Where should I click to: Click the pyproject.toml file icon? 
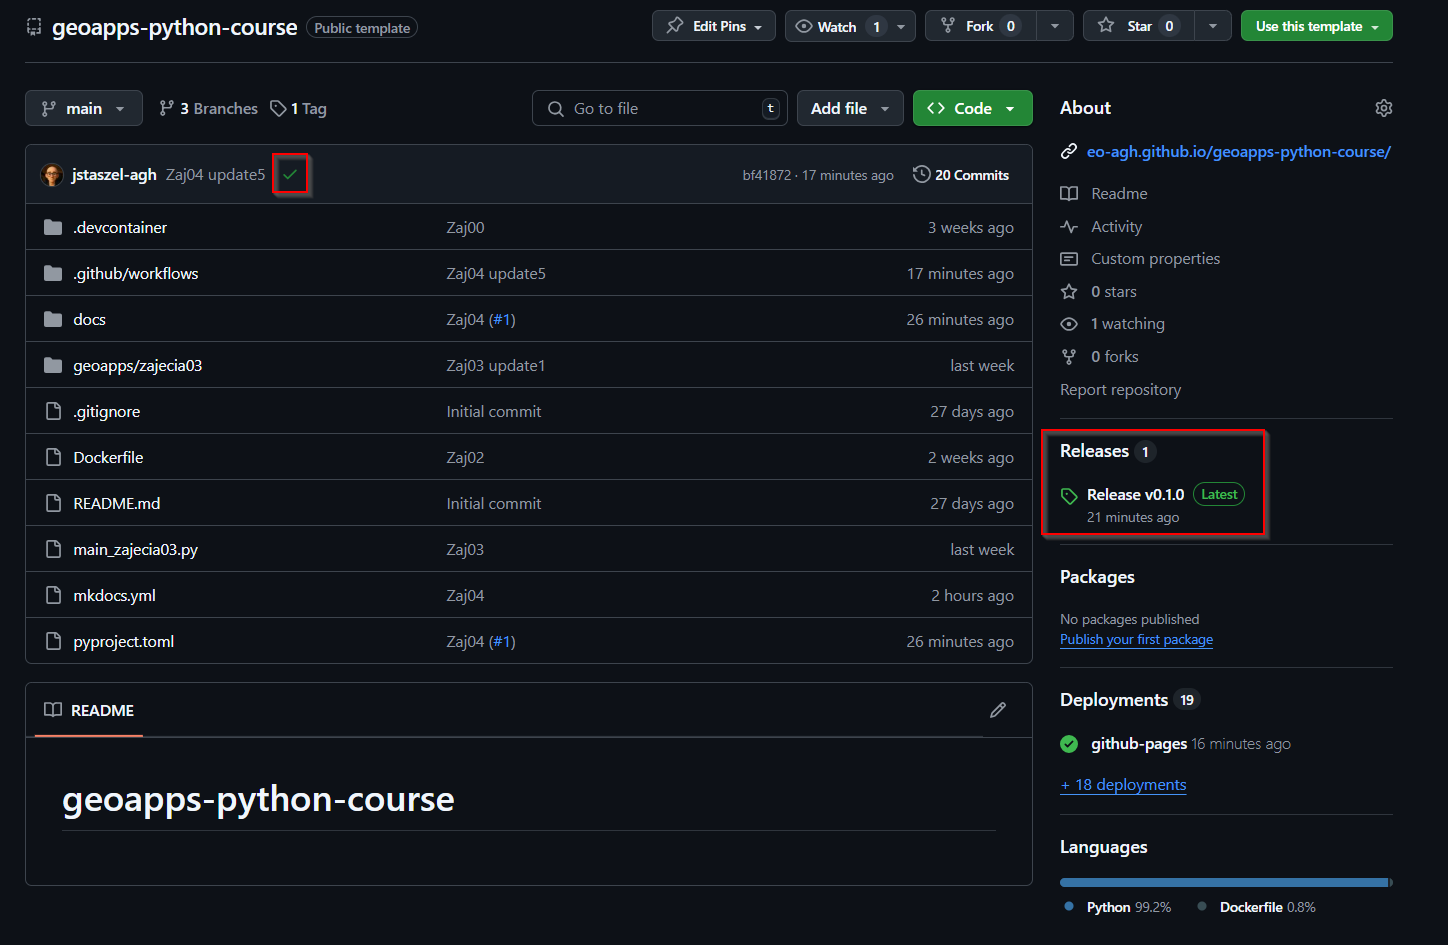pyautogui.click(x=54, y=642)
